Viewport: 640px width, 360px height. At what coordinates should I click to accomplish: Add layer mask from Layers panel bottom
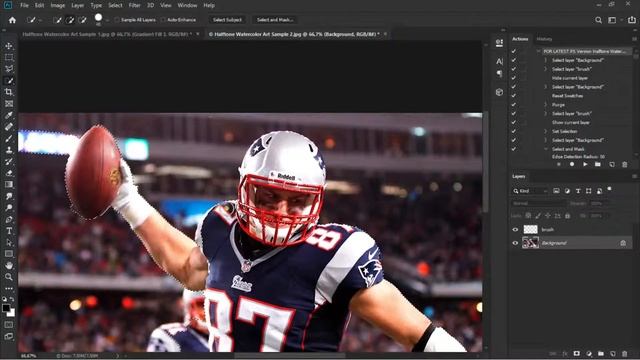[576, 353]
